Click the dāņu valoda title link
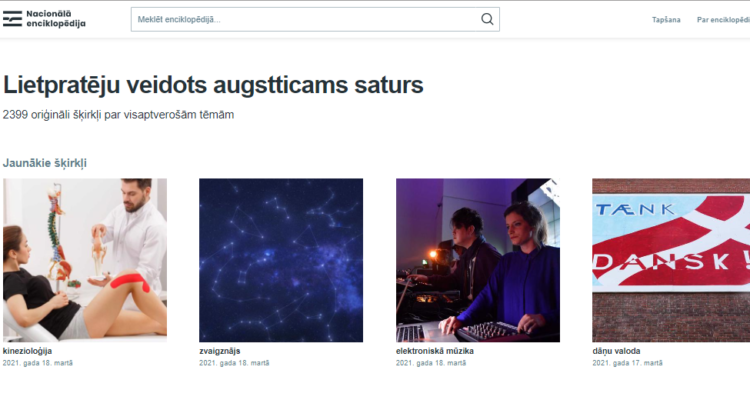The image size is (750, 400). tap(616, 351)
